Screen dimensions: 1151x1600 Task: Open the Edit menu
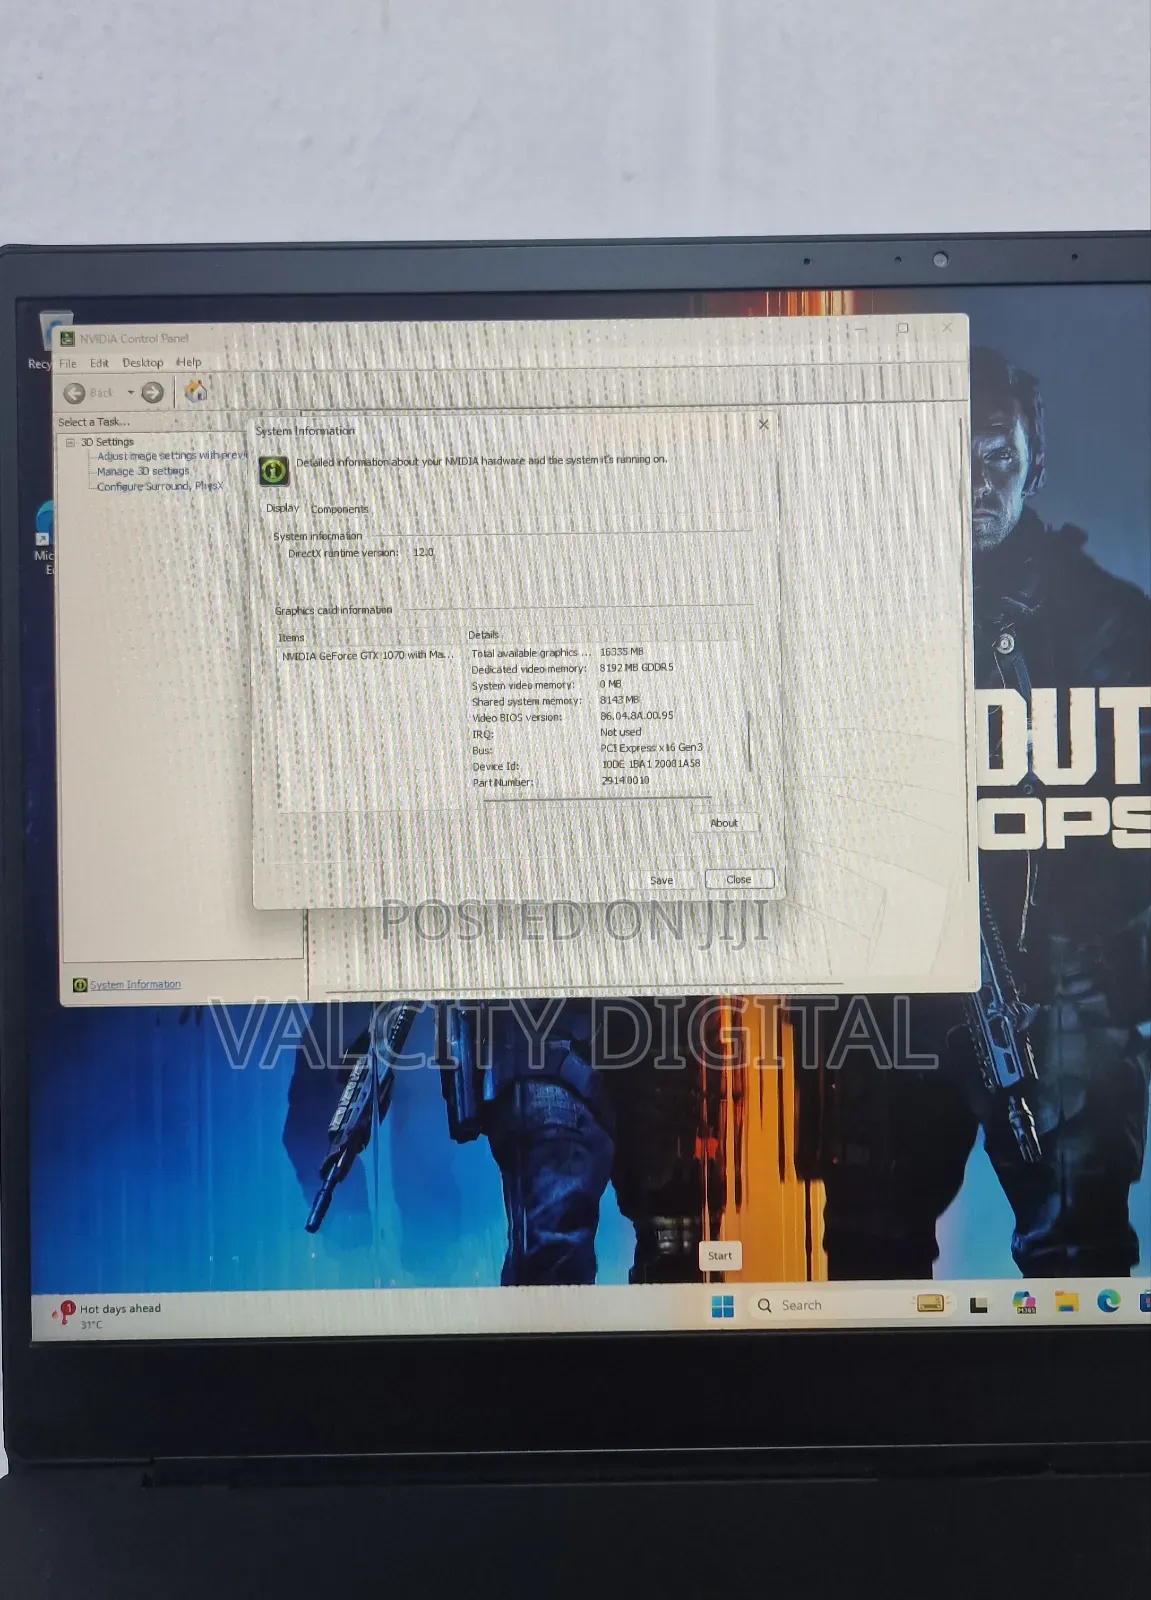pos(99,363)
